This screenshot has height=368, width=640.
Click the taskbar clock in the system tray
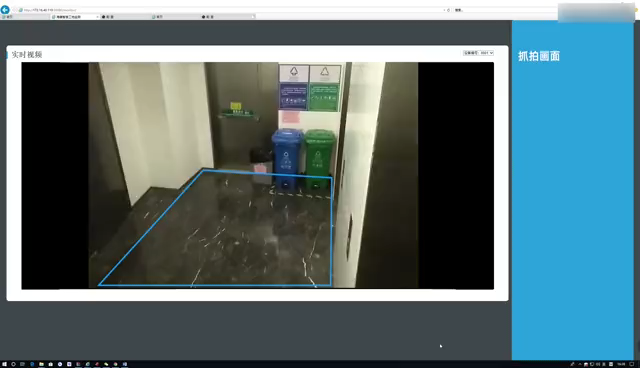(621, 364)
